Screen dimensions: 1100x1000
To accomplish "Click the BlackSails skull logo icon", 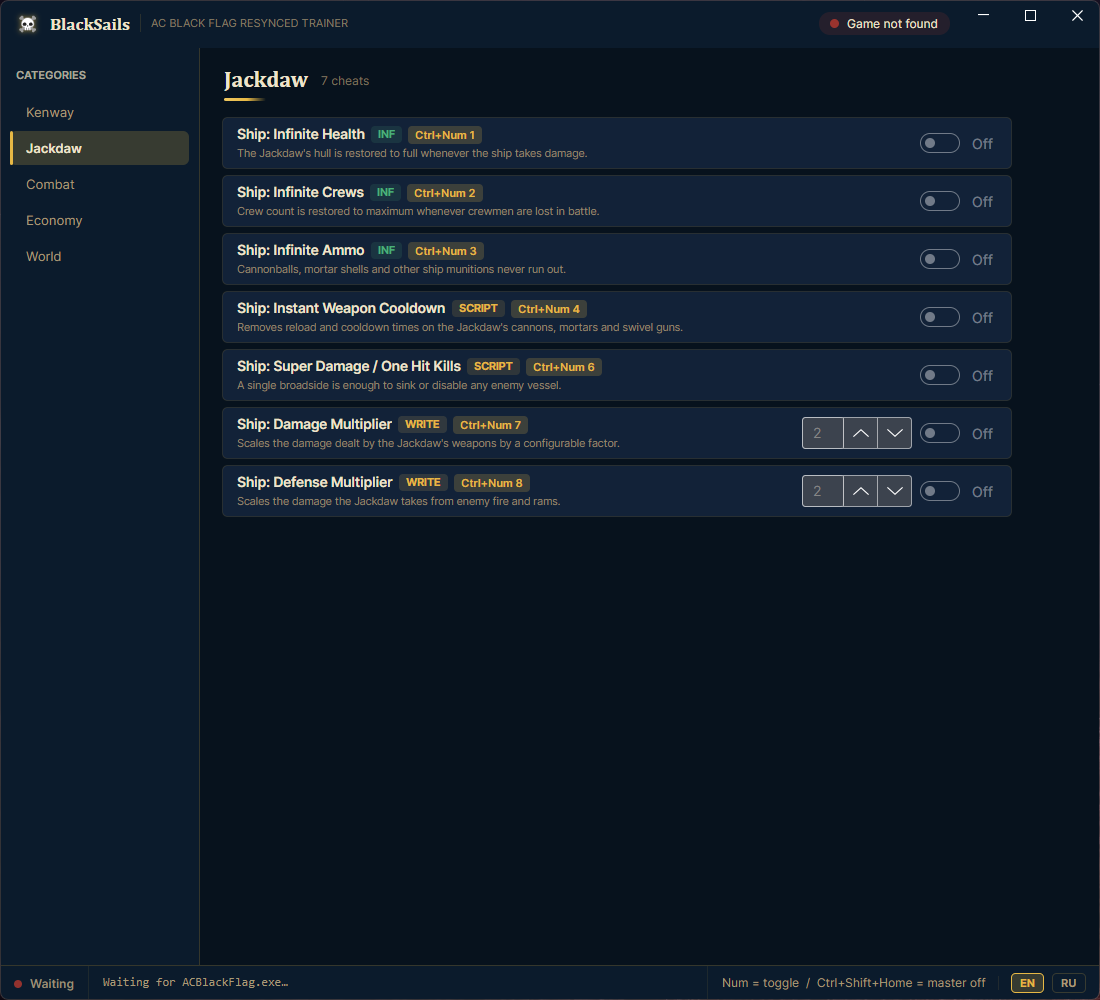I will (x=27, y=24).
